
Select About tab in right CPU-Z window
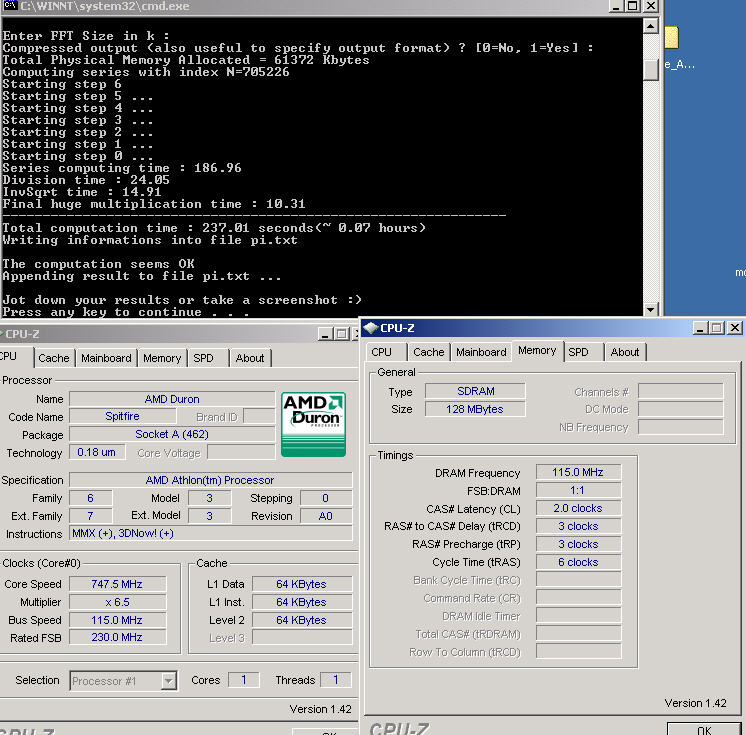(x=625, y=352)
